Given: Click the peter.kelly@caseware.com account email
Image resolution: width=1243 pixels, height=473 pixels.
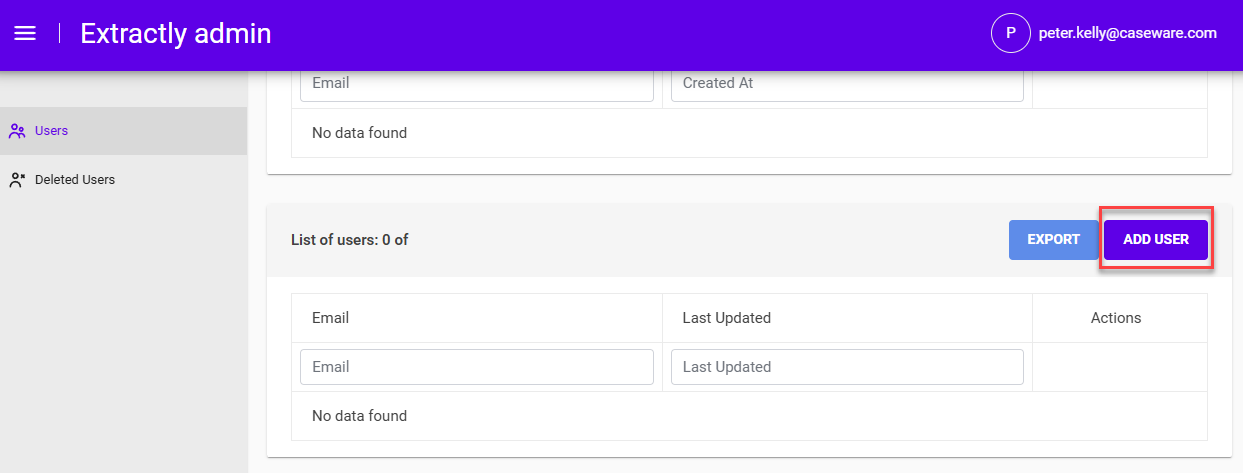Looking at the screenshot, I should click(1127, 33).
